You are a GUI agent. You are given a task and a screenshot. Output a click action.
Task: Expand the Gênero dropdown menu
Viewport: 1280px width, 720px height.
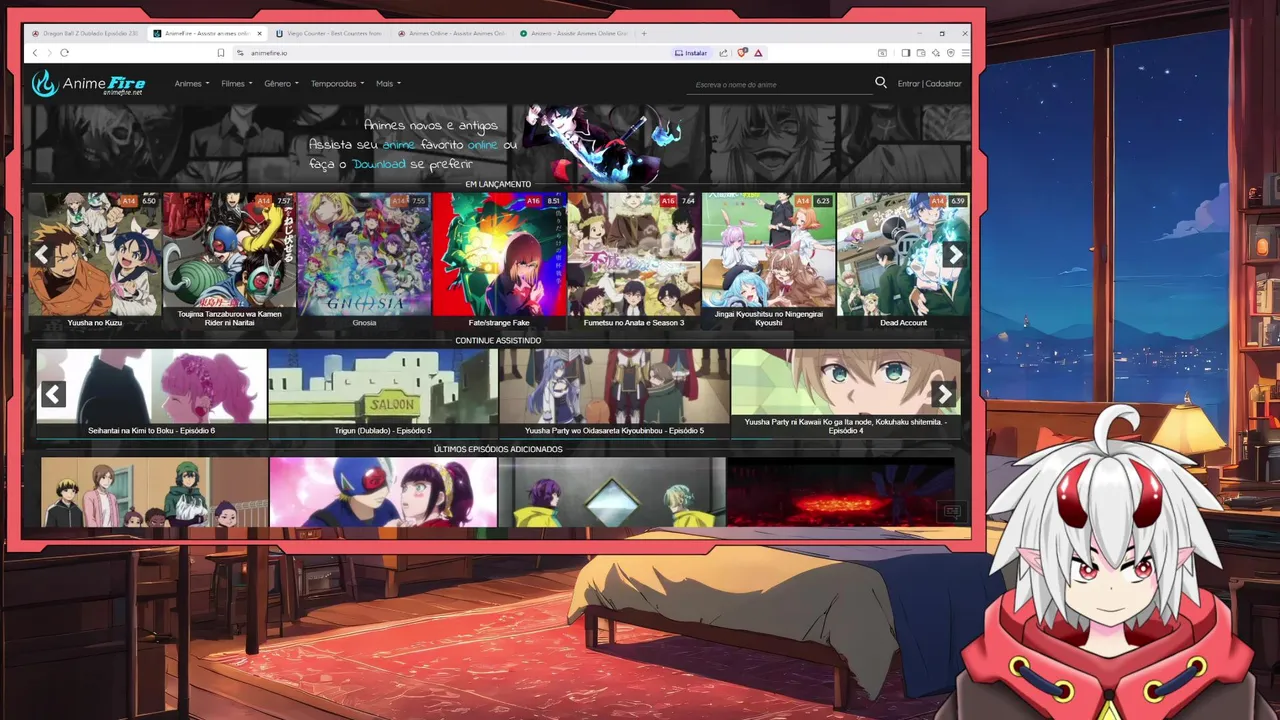click(x=281, y=84)
